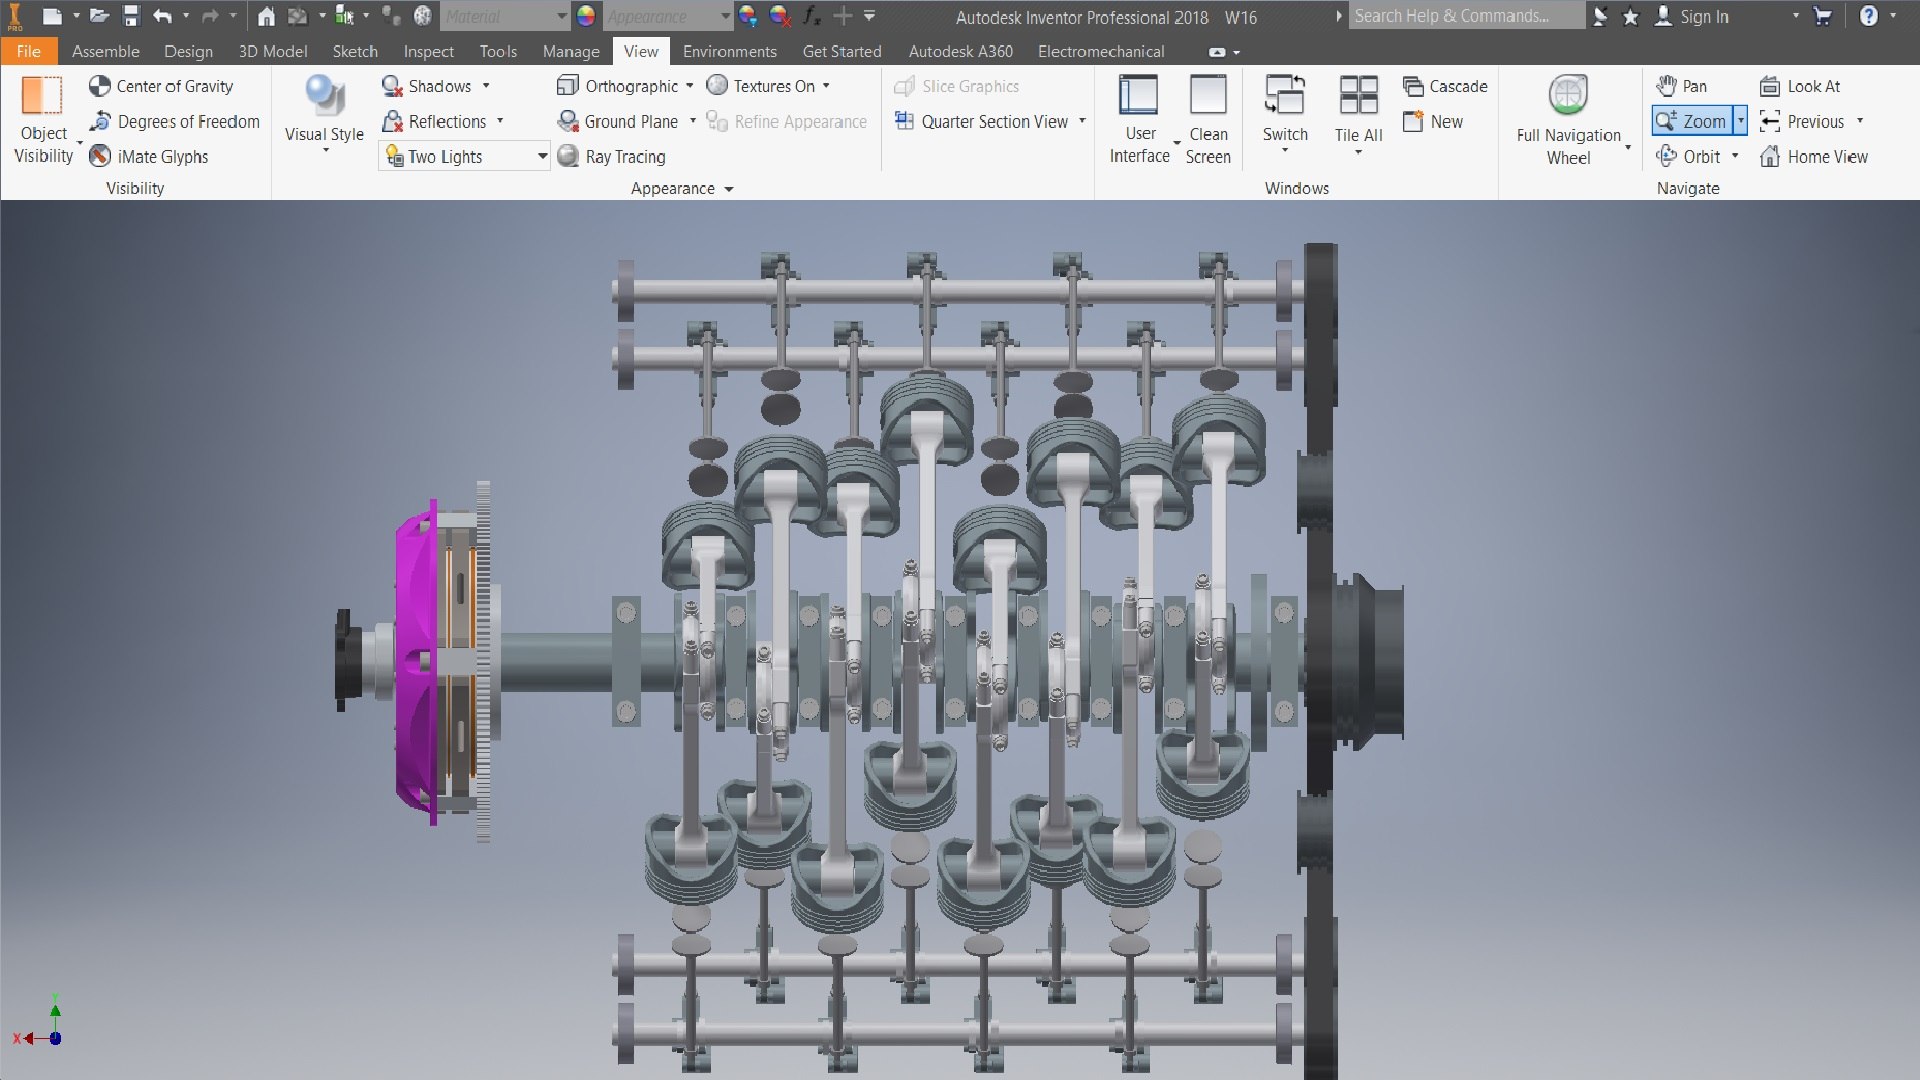Click the fx parameters icon
This screenshot has width=1920, height=1080.
coord(811,16)
